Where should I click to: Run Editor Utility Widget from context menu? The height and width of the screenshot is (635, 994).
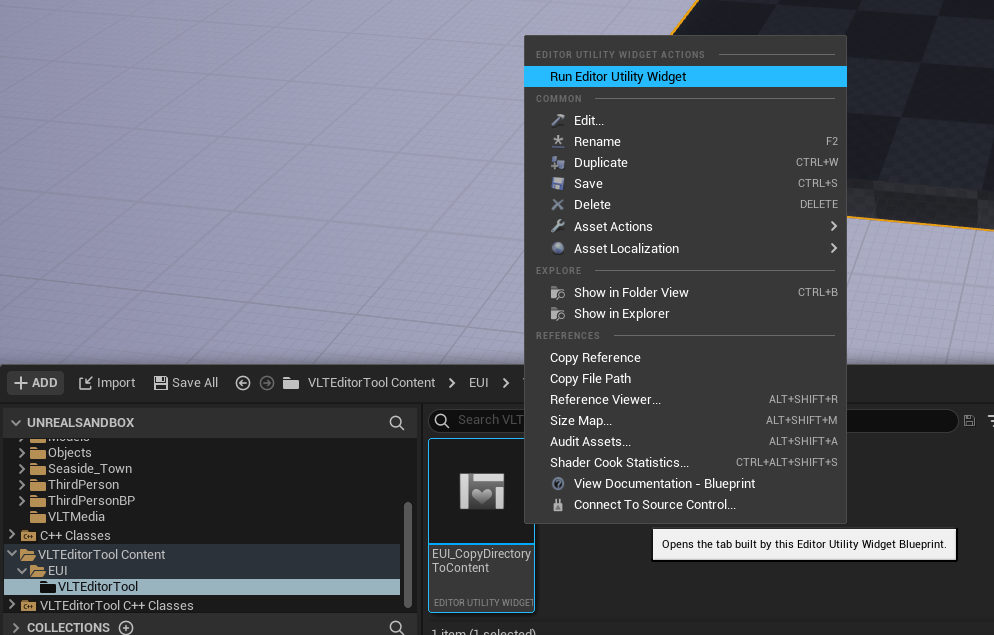(685, 77)
